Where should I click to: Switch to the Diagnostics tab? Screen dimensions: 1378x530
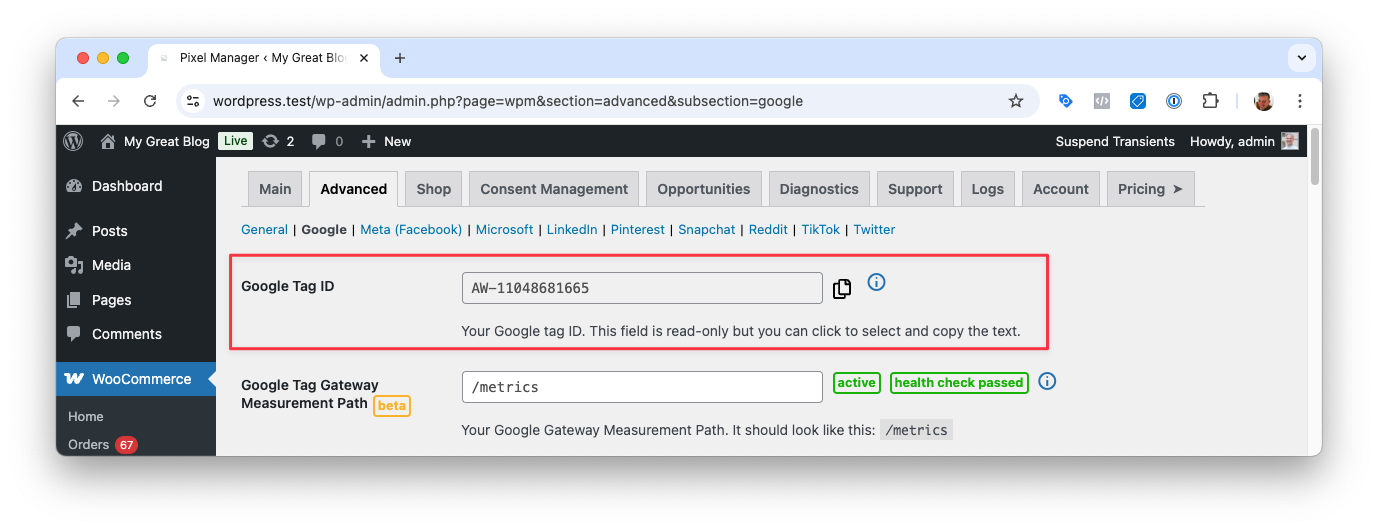click(x=819, y=189)
